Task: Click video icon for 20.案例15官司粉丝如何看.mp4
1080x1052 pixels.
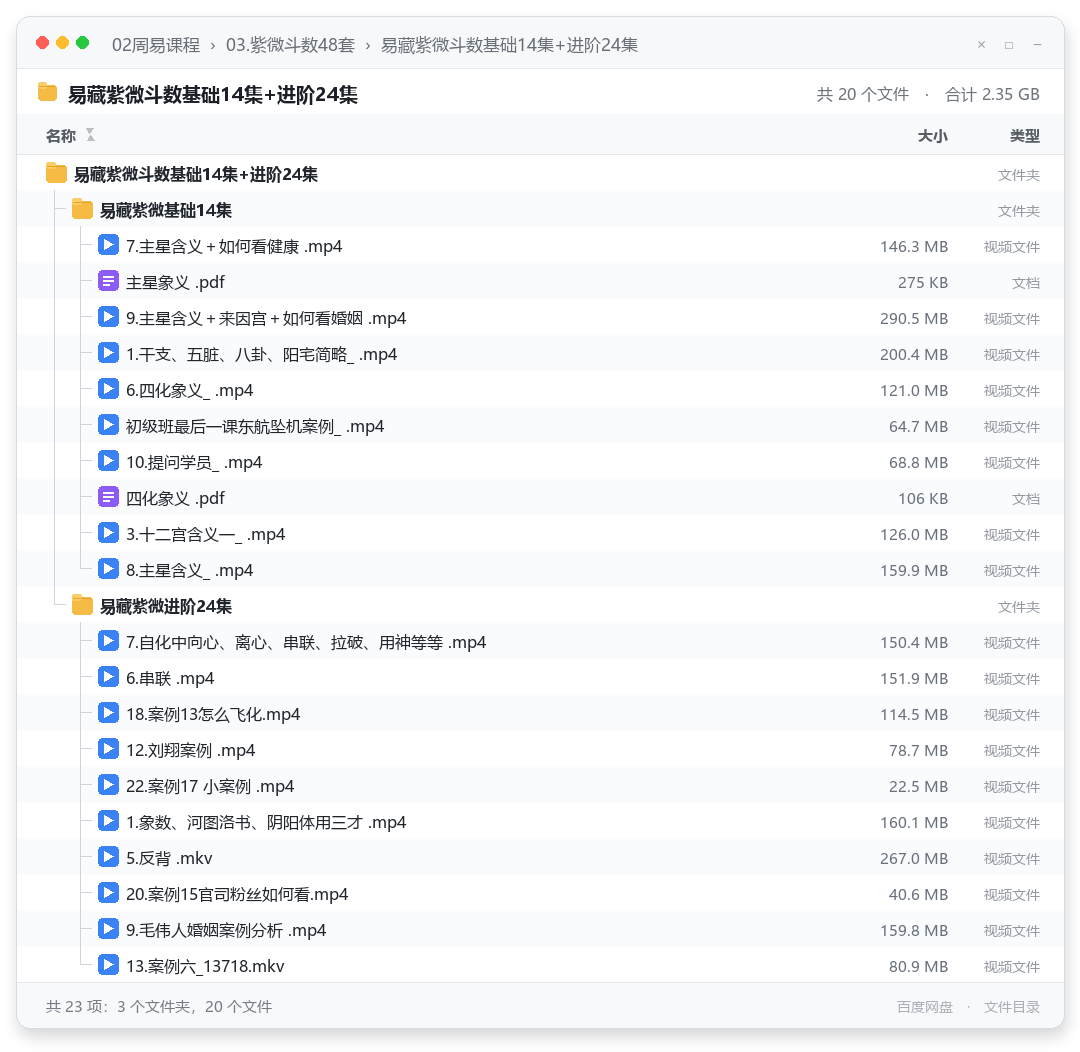Action: [x=108, y=893]
